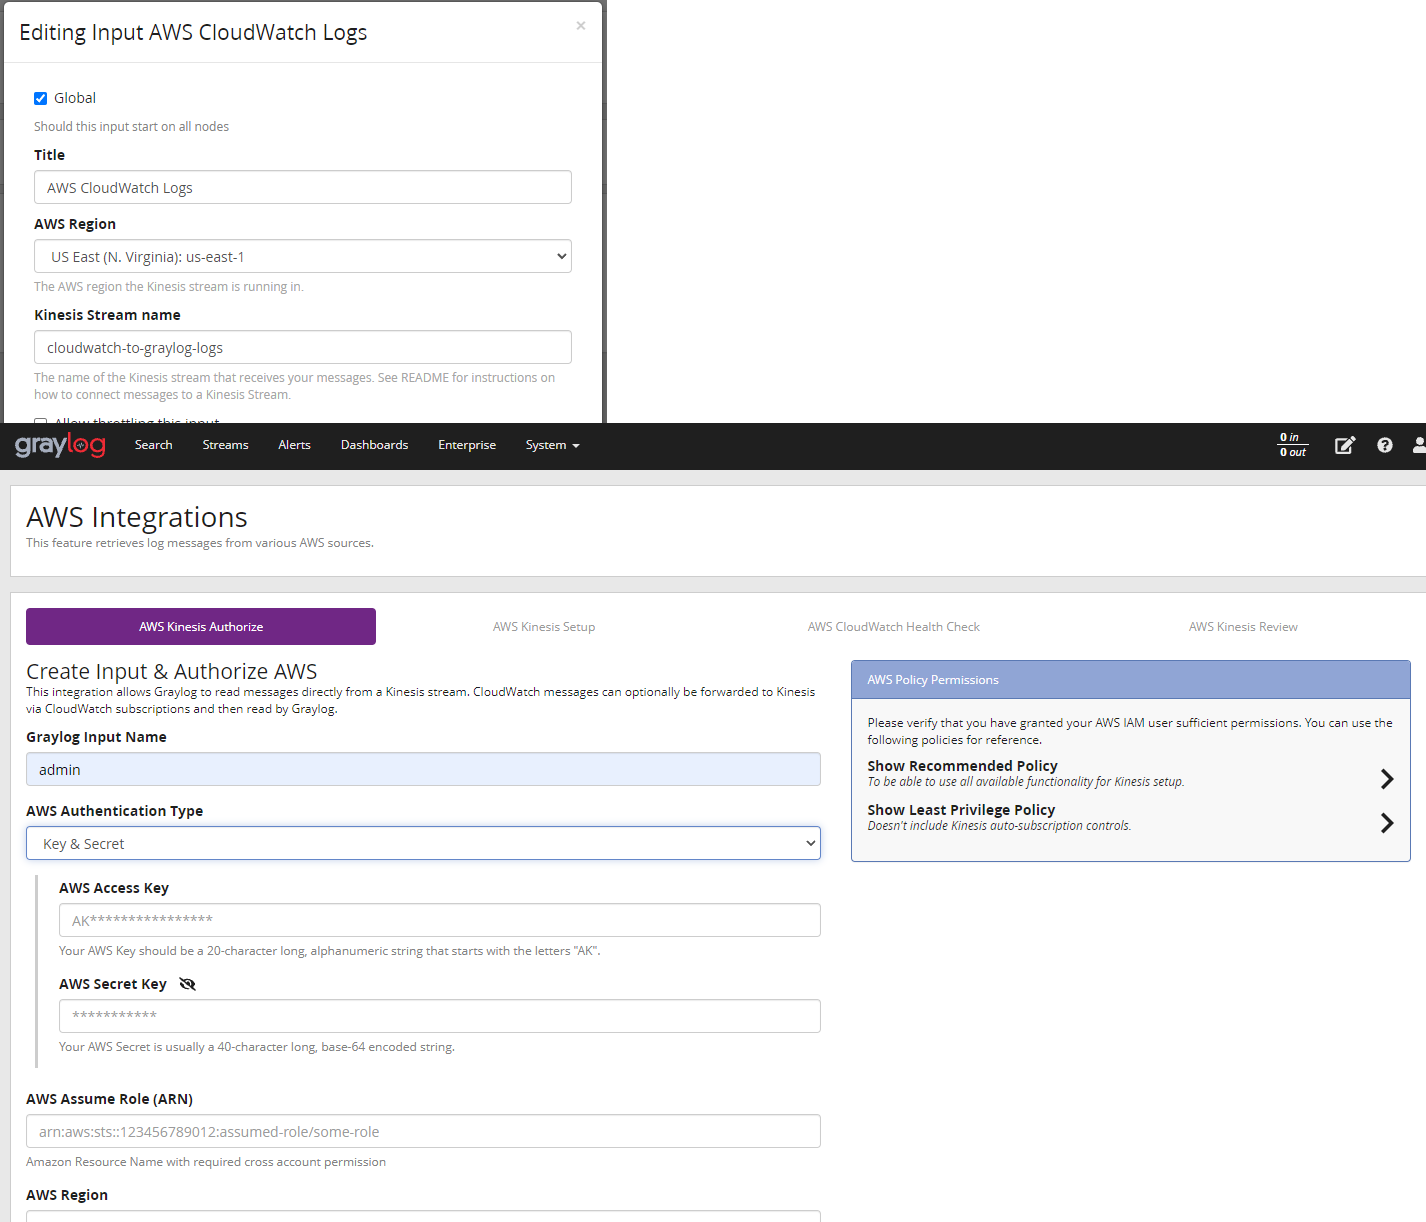Viewport: 1426px width, 1222px height.
Task: Select the AWS Kinesis Authorize step tab
Action: (x=201, y=627)
